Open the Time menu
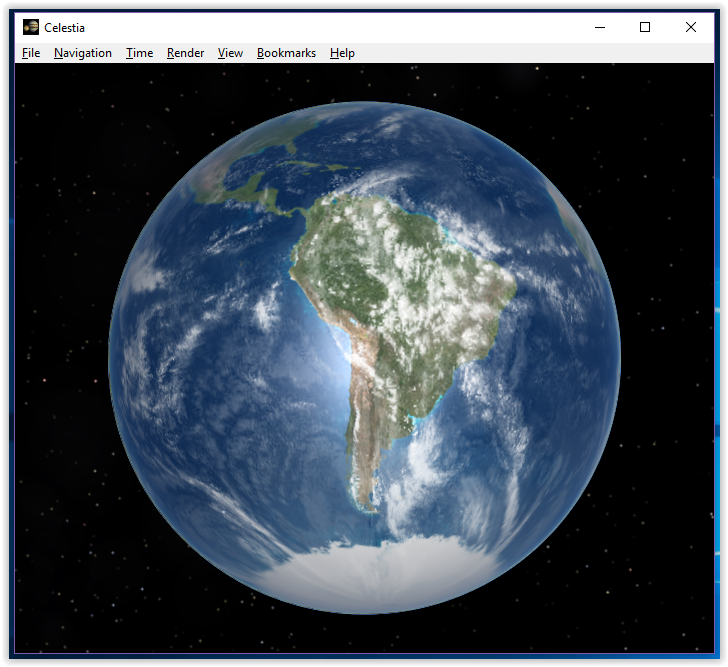The width and height of the screenshot is (728, 667). tap(139, 53)
